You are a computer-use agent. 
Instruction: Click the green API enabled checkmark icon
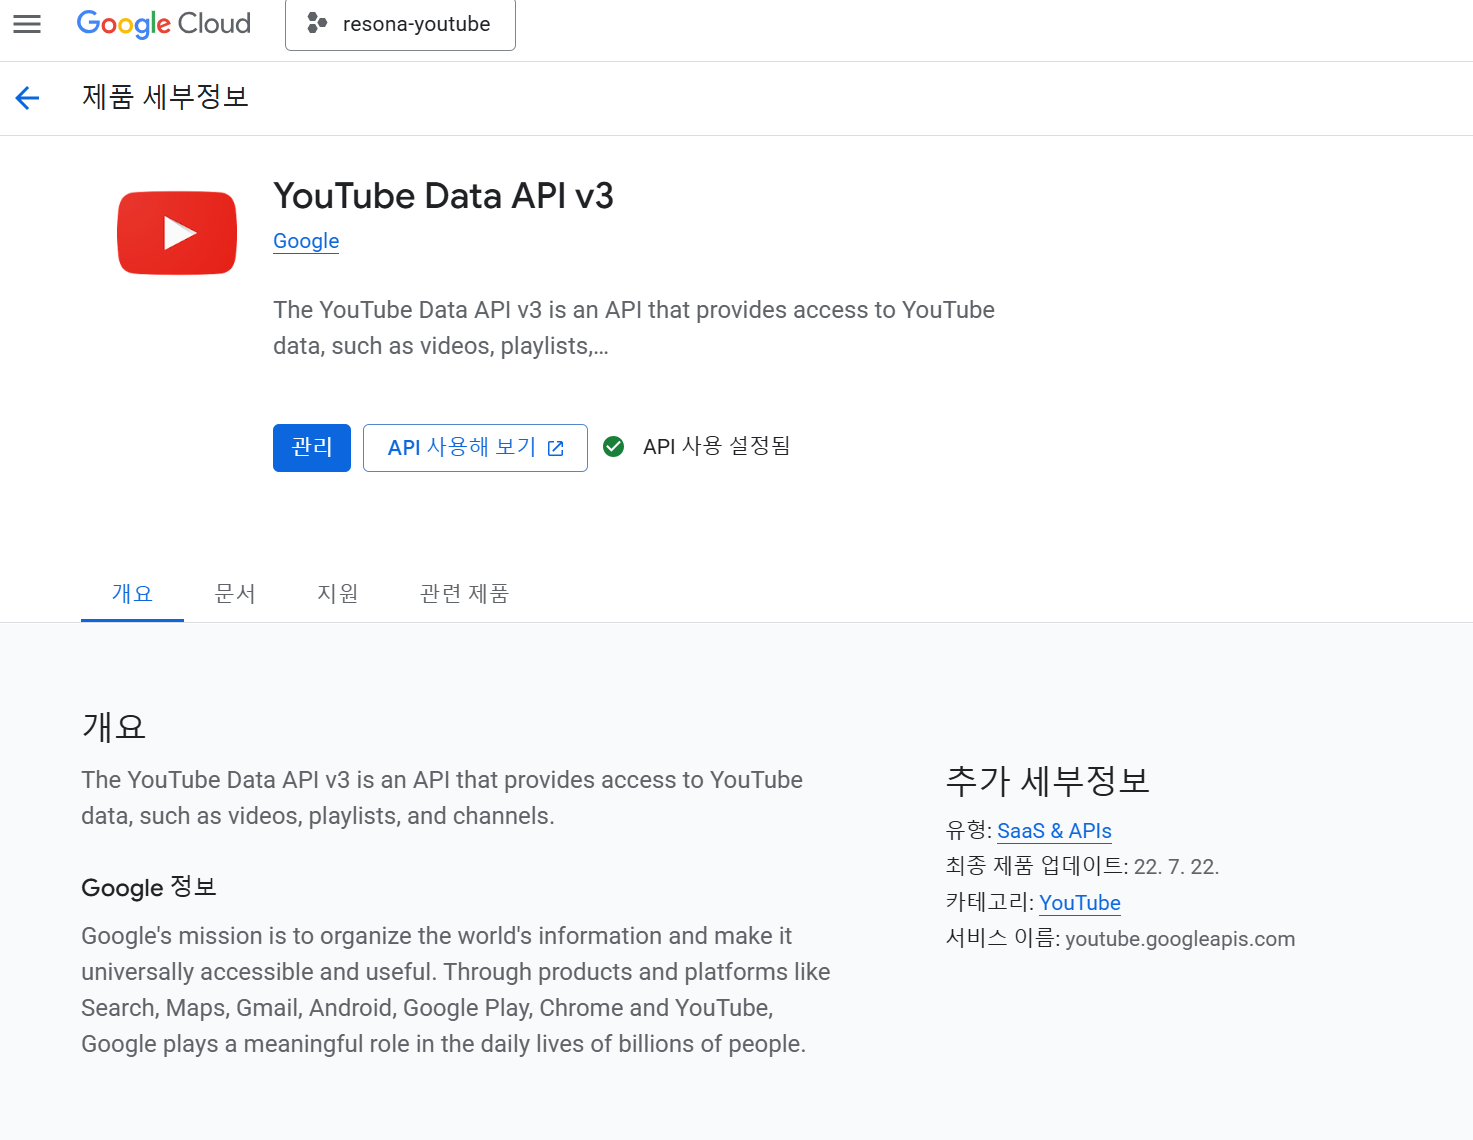click(614, 447)
